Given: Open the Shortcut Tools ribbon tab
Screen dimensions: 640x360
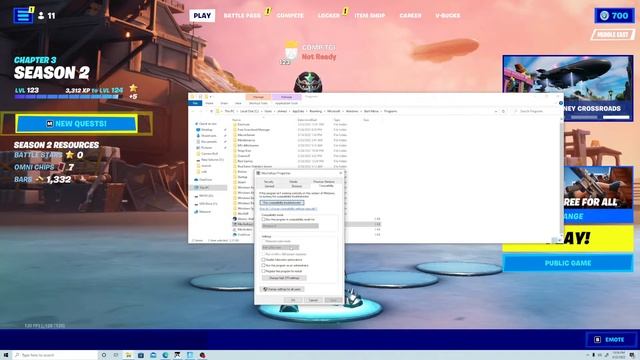Looking at the screenshot, I should tap(258, 103).
